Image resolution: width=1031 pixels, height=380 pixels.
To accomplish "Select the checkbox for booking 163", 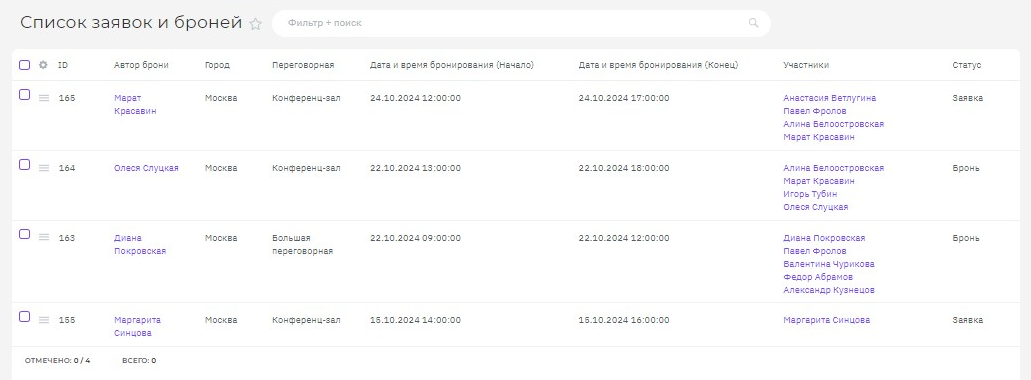I will coord(24,234).
